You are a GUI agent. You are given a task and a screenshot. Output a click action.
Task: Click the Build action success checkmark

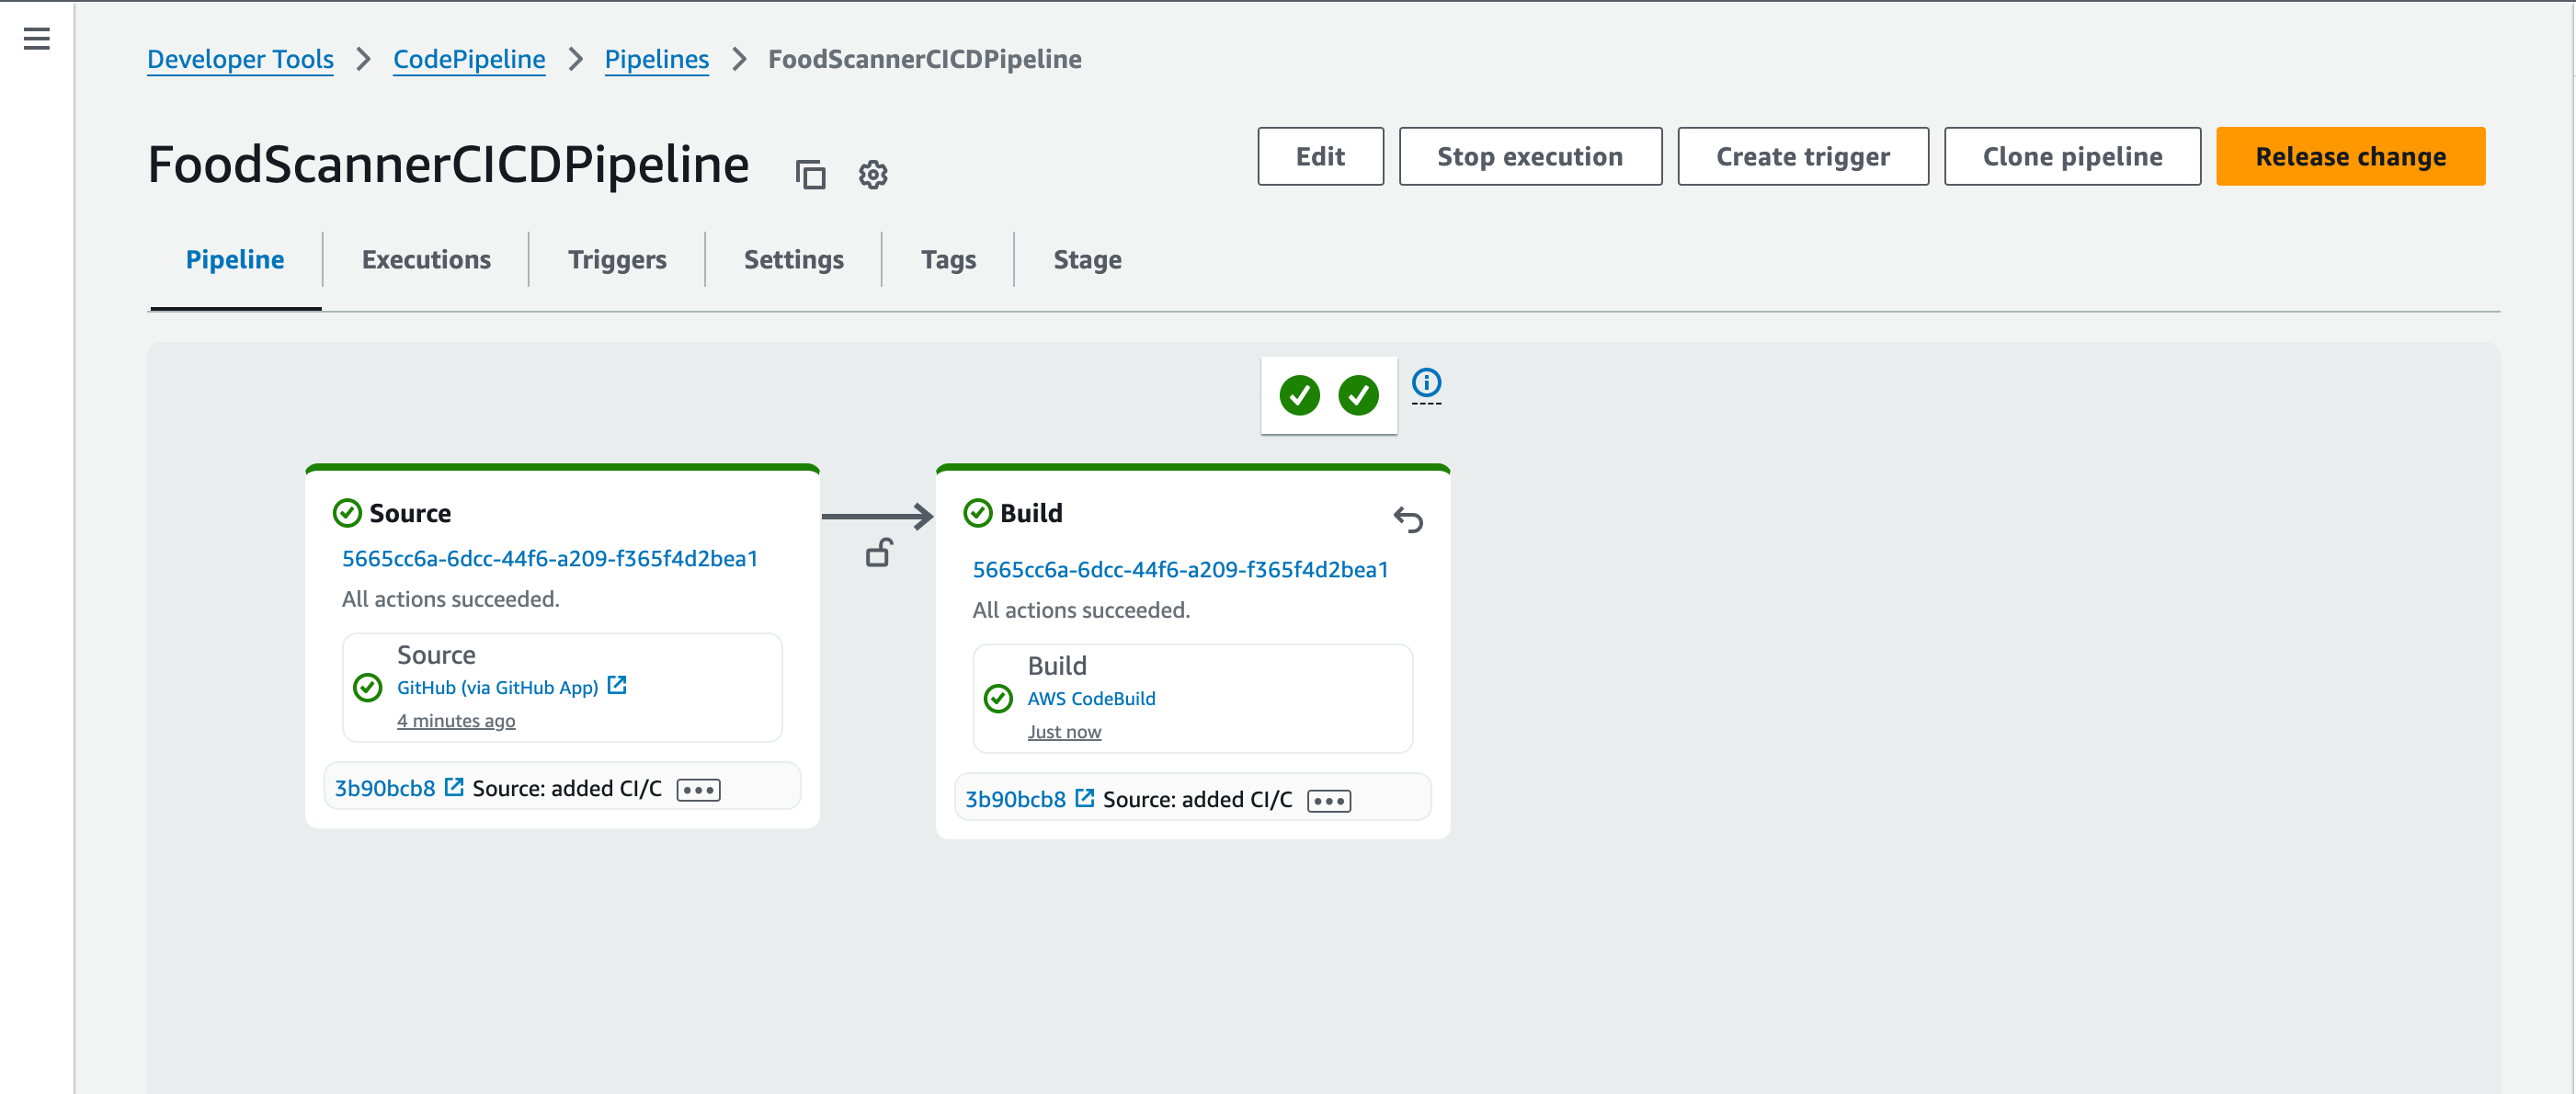pos(998,699)
